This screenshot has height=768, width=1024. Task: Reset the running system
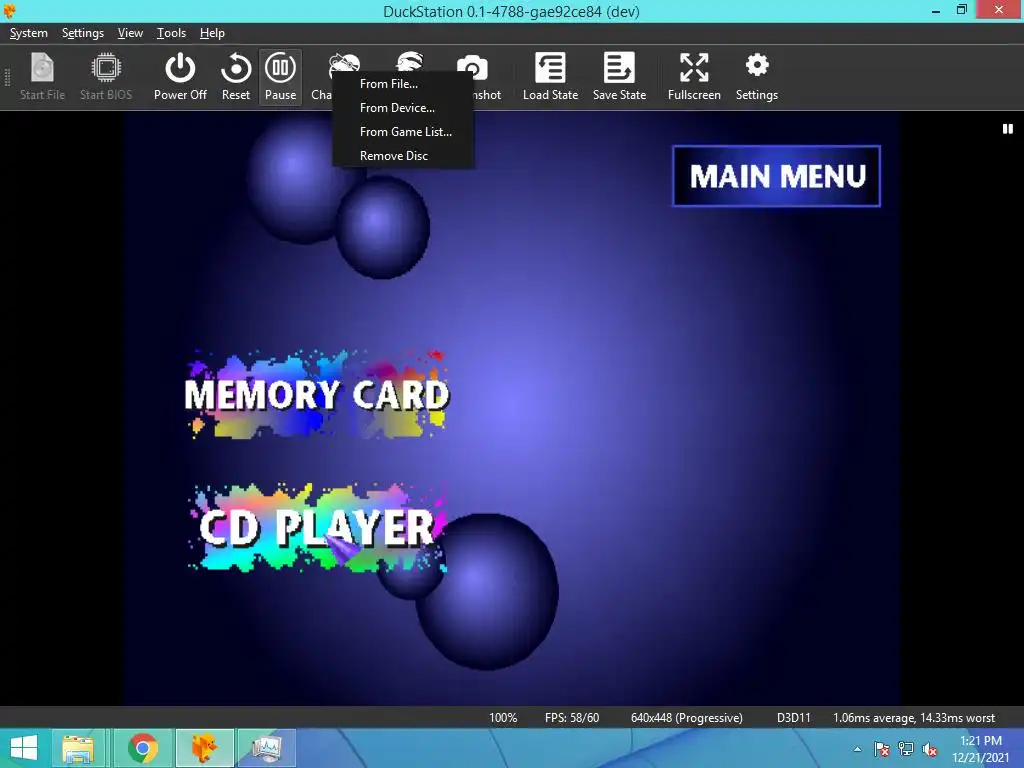pyautogui.click(x=236, y=76)
